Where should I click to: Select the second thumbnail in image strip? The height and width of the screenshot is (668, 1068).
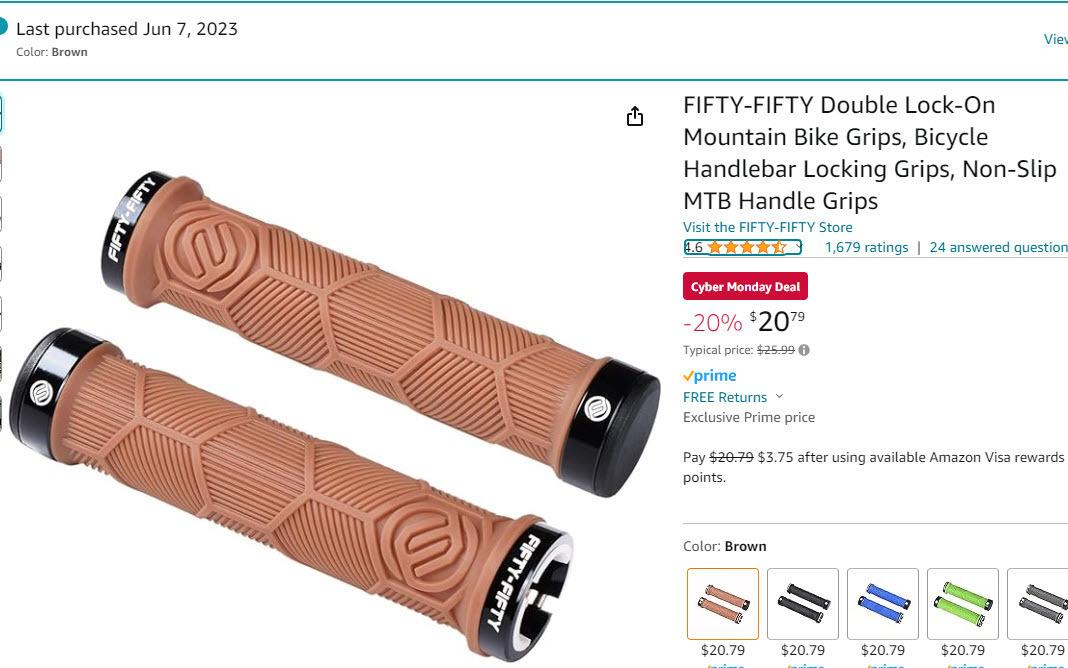(1, 163)
